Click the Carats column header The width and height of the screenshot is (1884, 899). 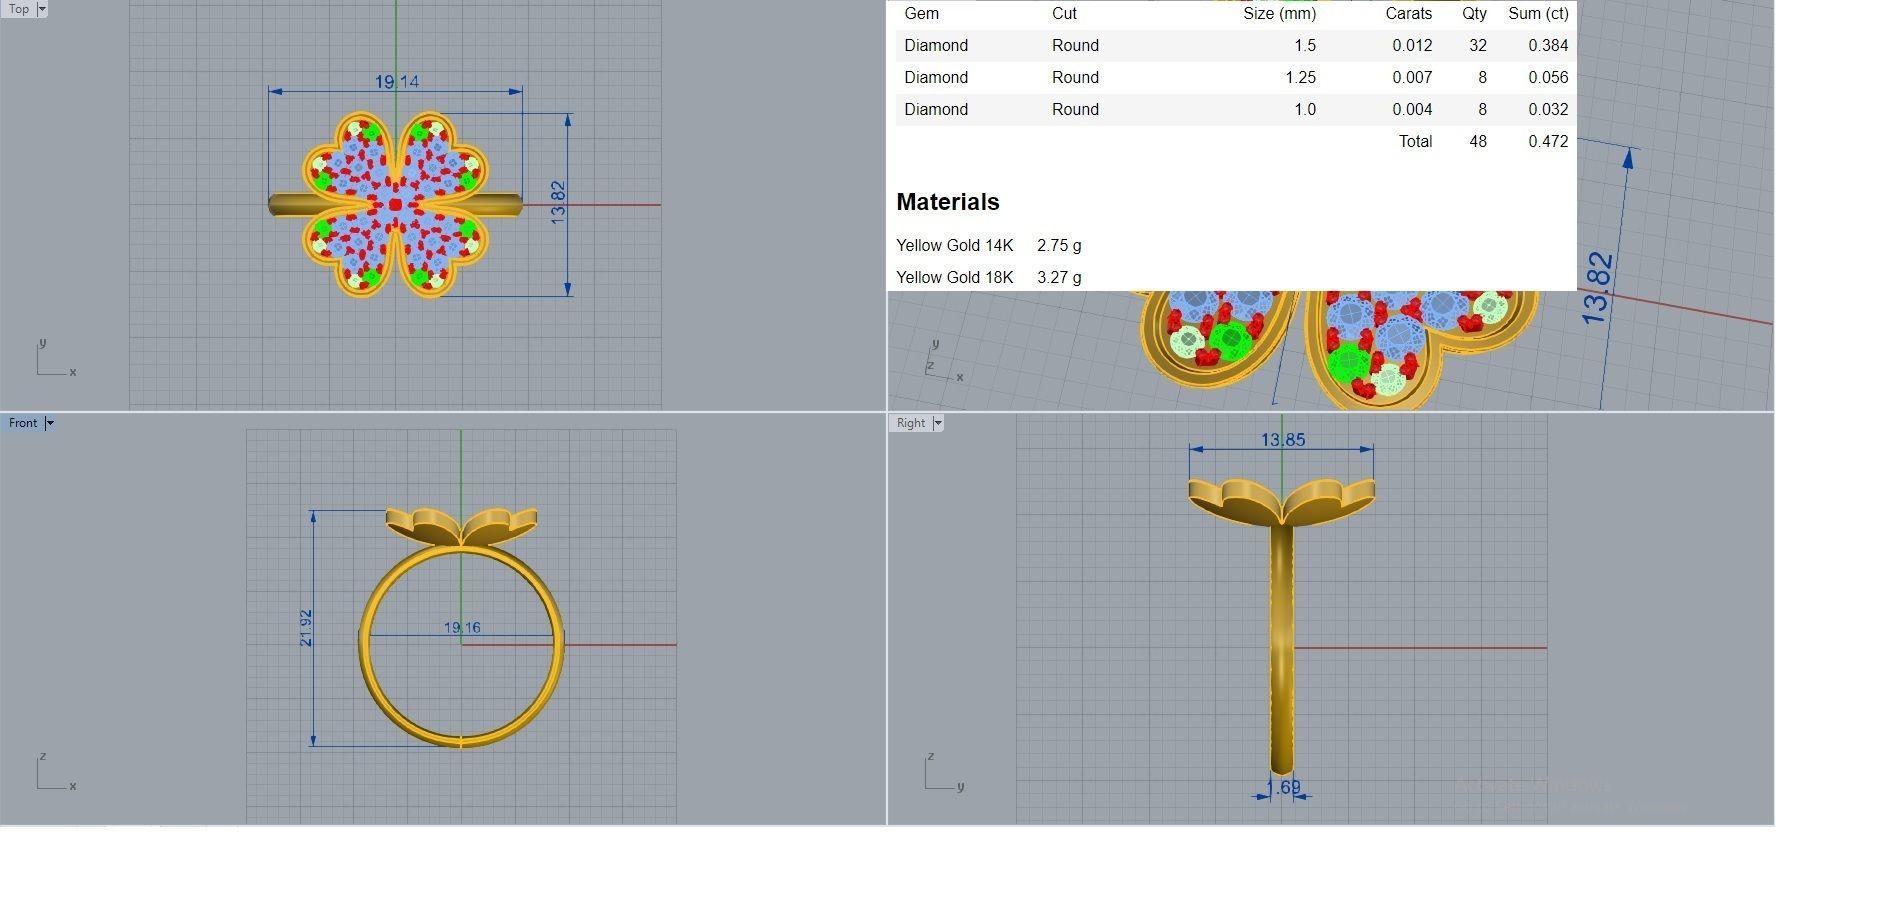coord(1408,14)
